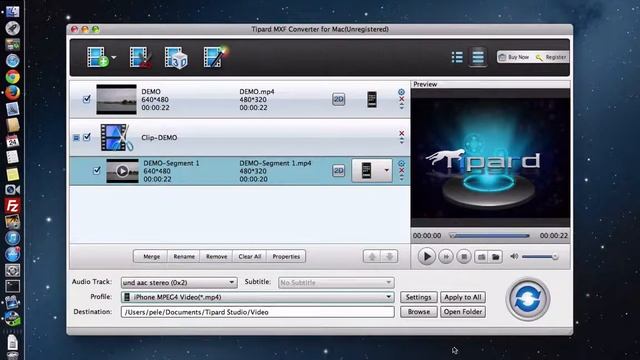This screenshot has height=360, width=640.
Task: Uncheck the DEMO-Segment 1 checkbox
Action: [96, 171]
